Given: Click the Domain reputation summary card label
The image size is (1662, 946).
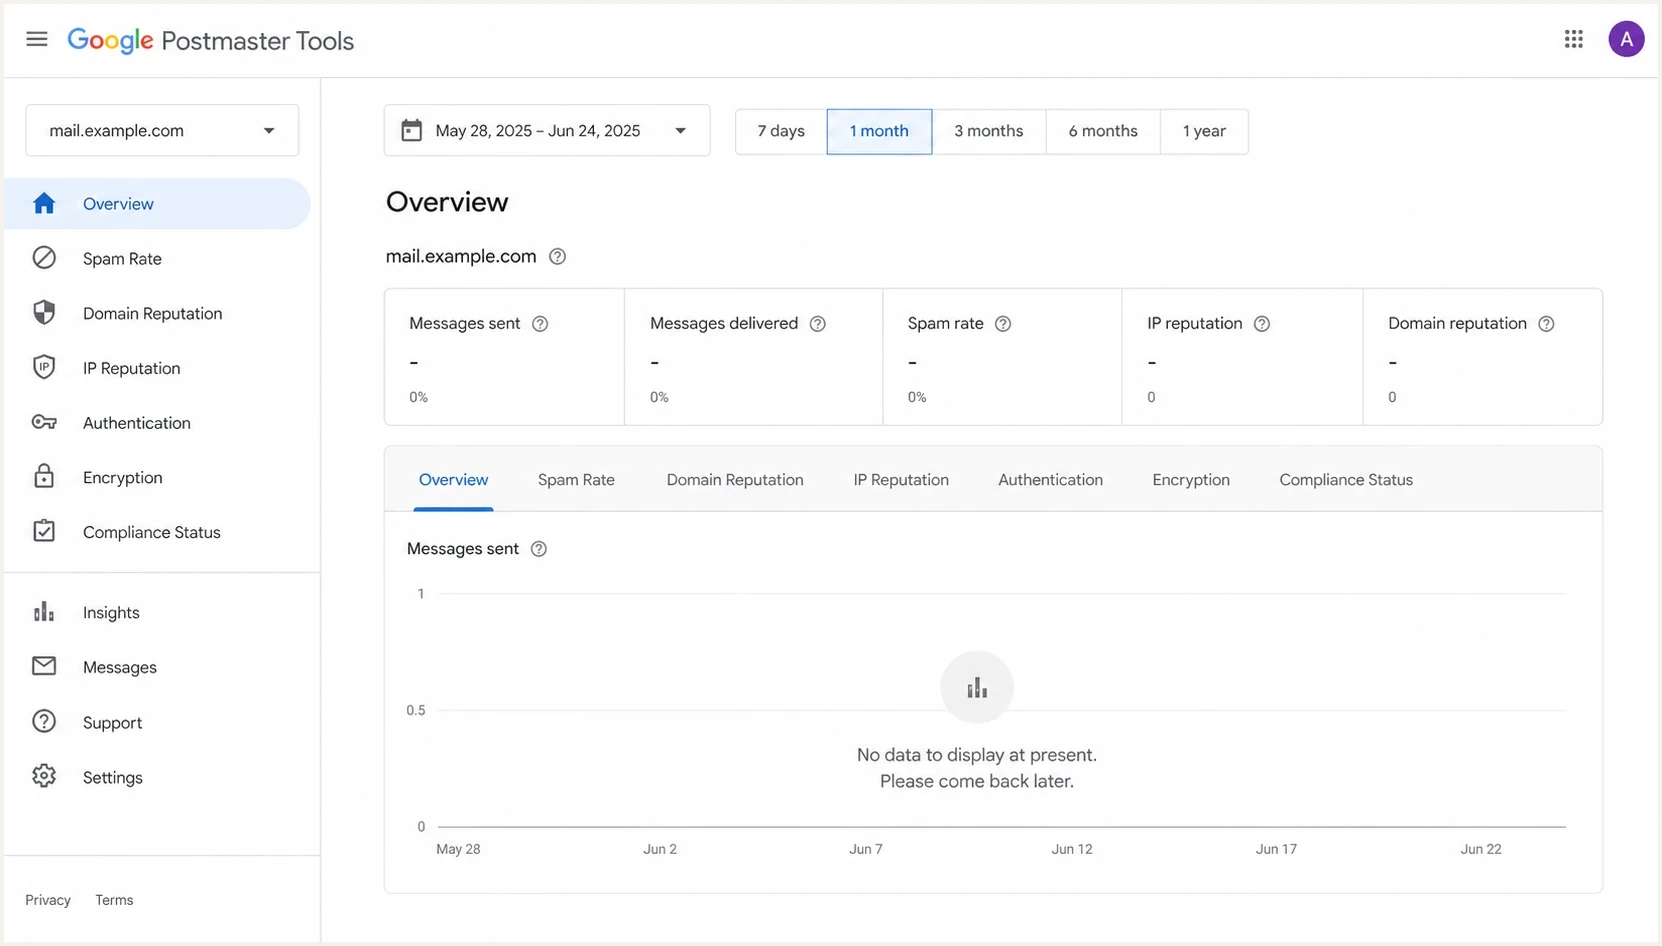Looking at the screenshot, I should point(1457,323).
